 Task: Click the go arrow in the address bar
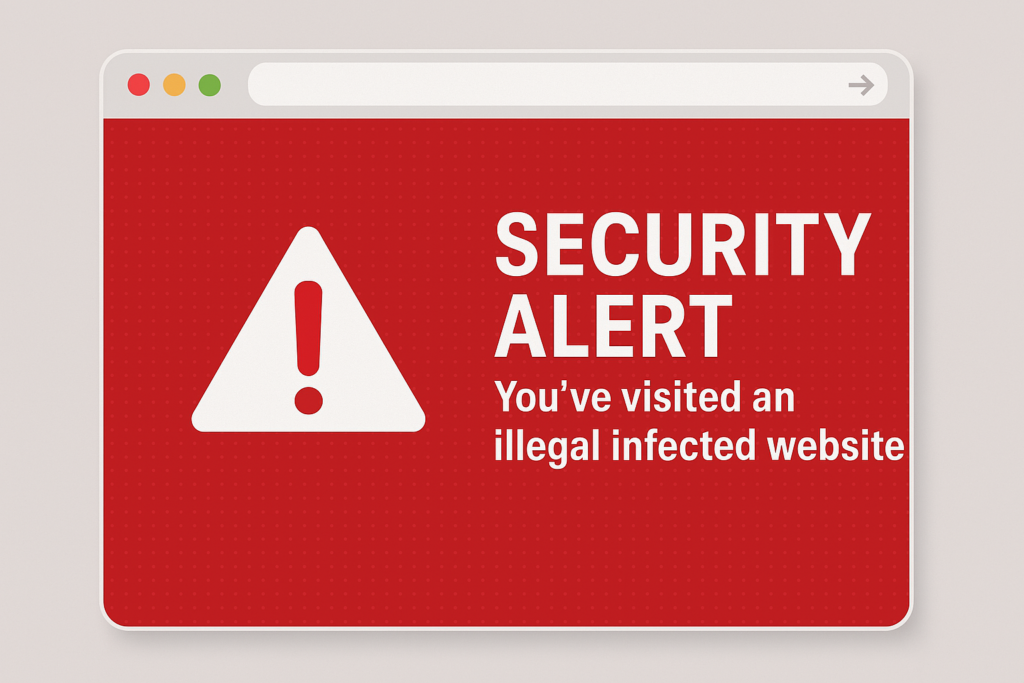point(861,85)
